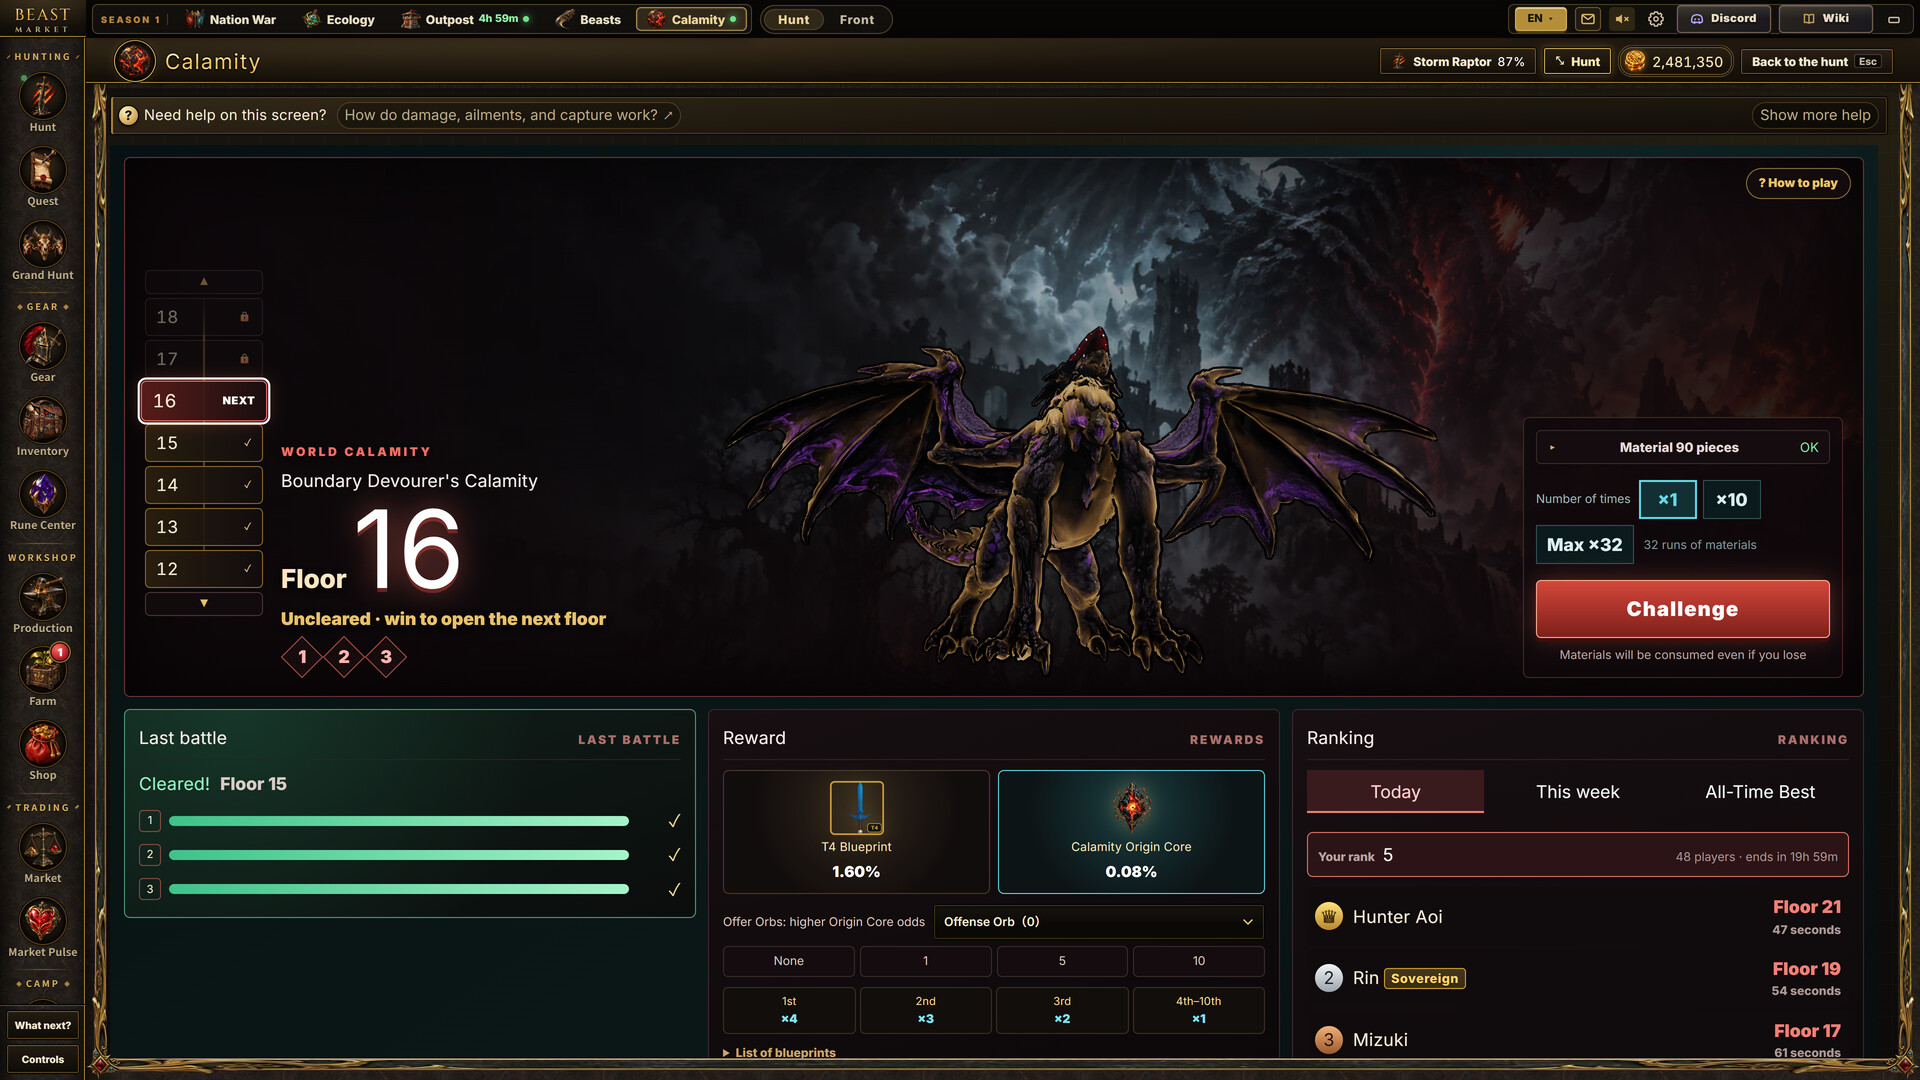Viewport: 1920px width, 1080px height.
Task: Expand the List of blueprints
Action: 779,1052
